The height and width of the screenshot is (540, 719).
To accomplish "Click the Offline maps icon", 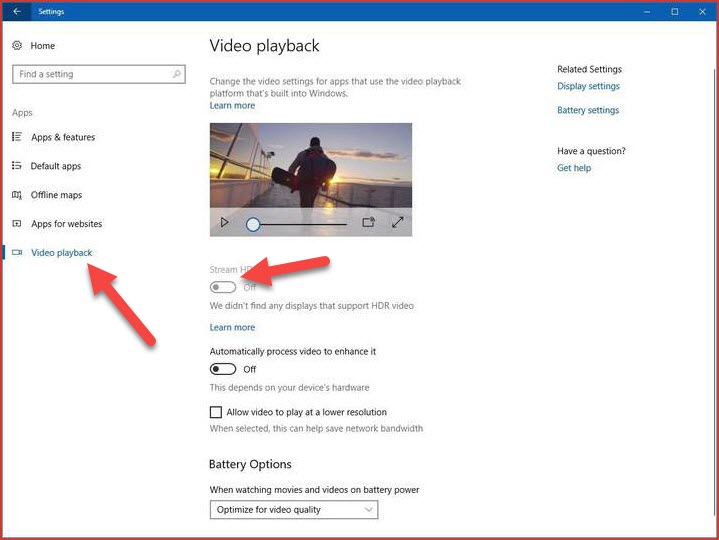I will 17,195.
